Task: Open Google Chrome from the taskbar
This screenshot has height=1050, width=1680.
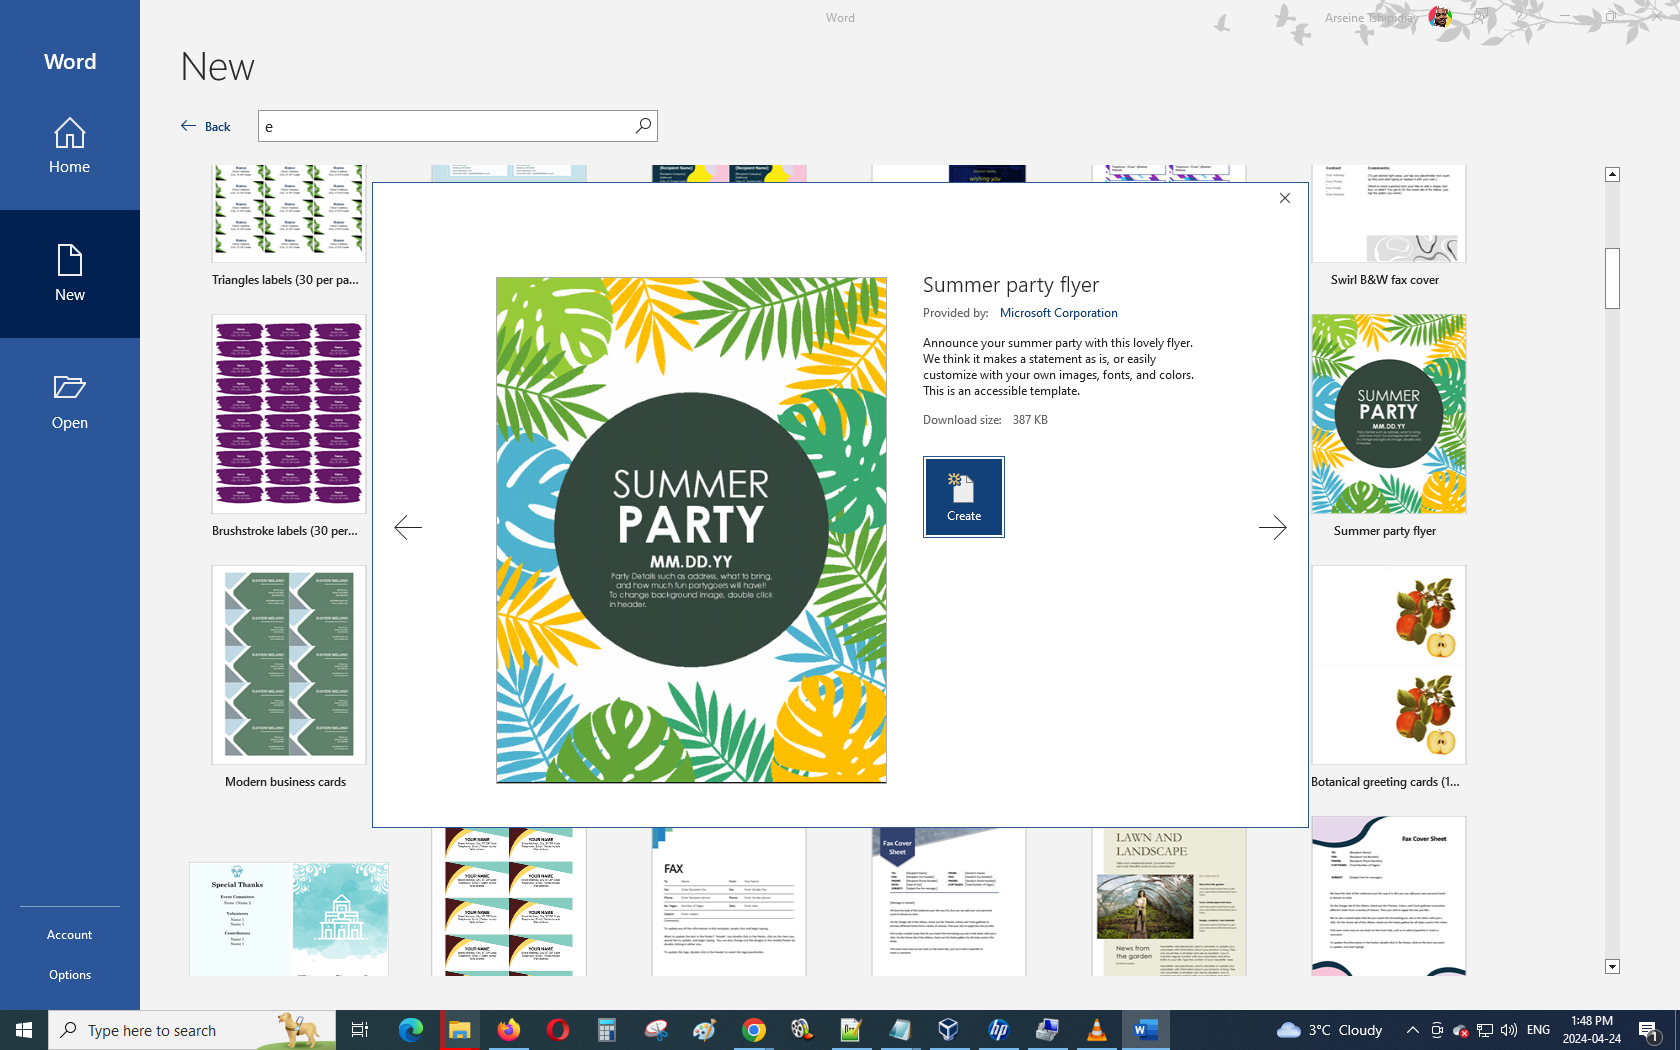Action: [754, 1030]
